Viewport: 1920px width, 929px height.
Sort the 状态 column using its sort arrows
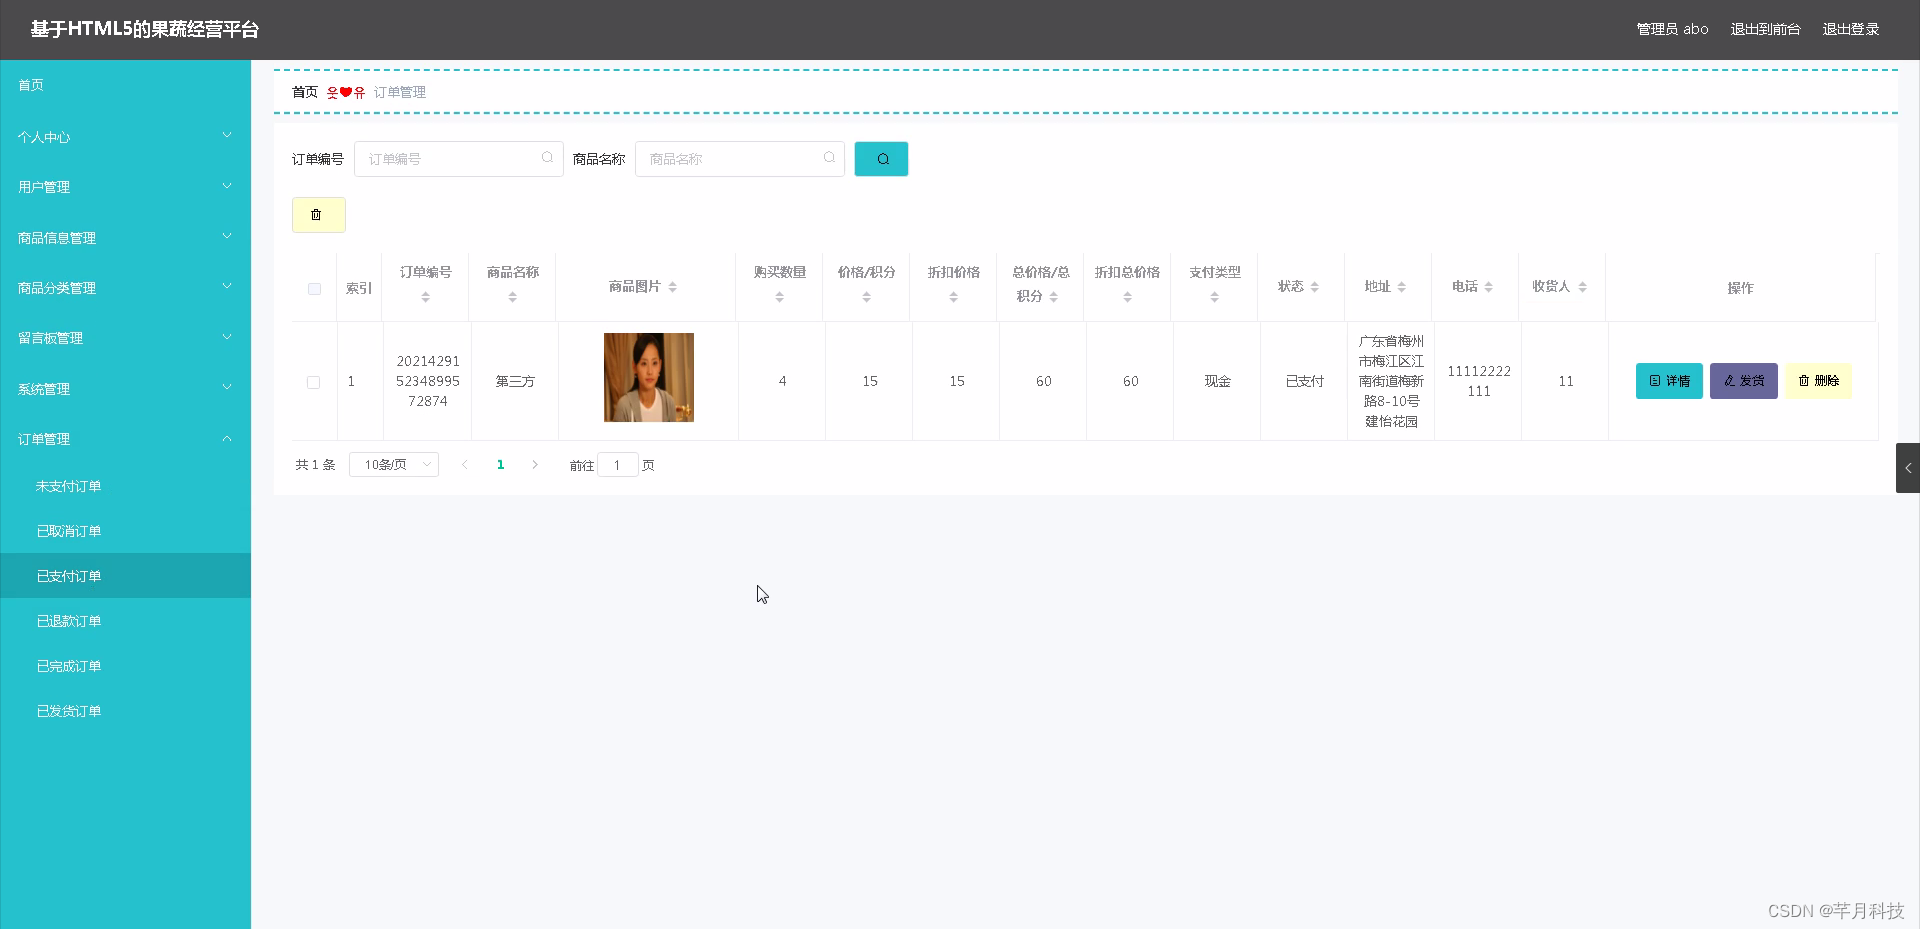[1315, 286]
